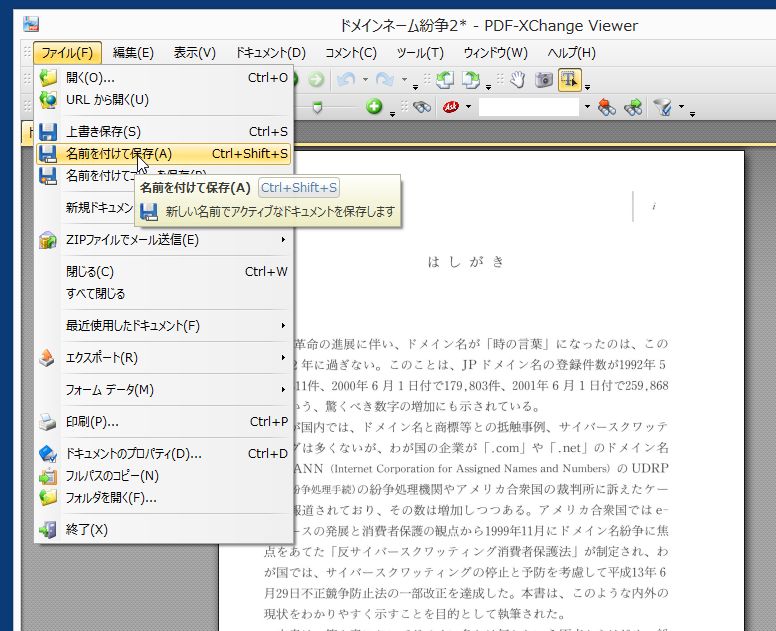Select the Hand tool
Screen dimensions: 776x631
518,80
